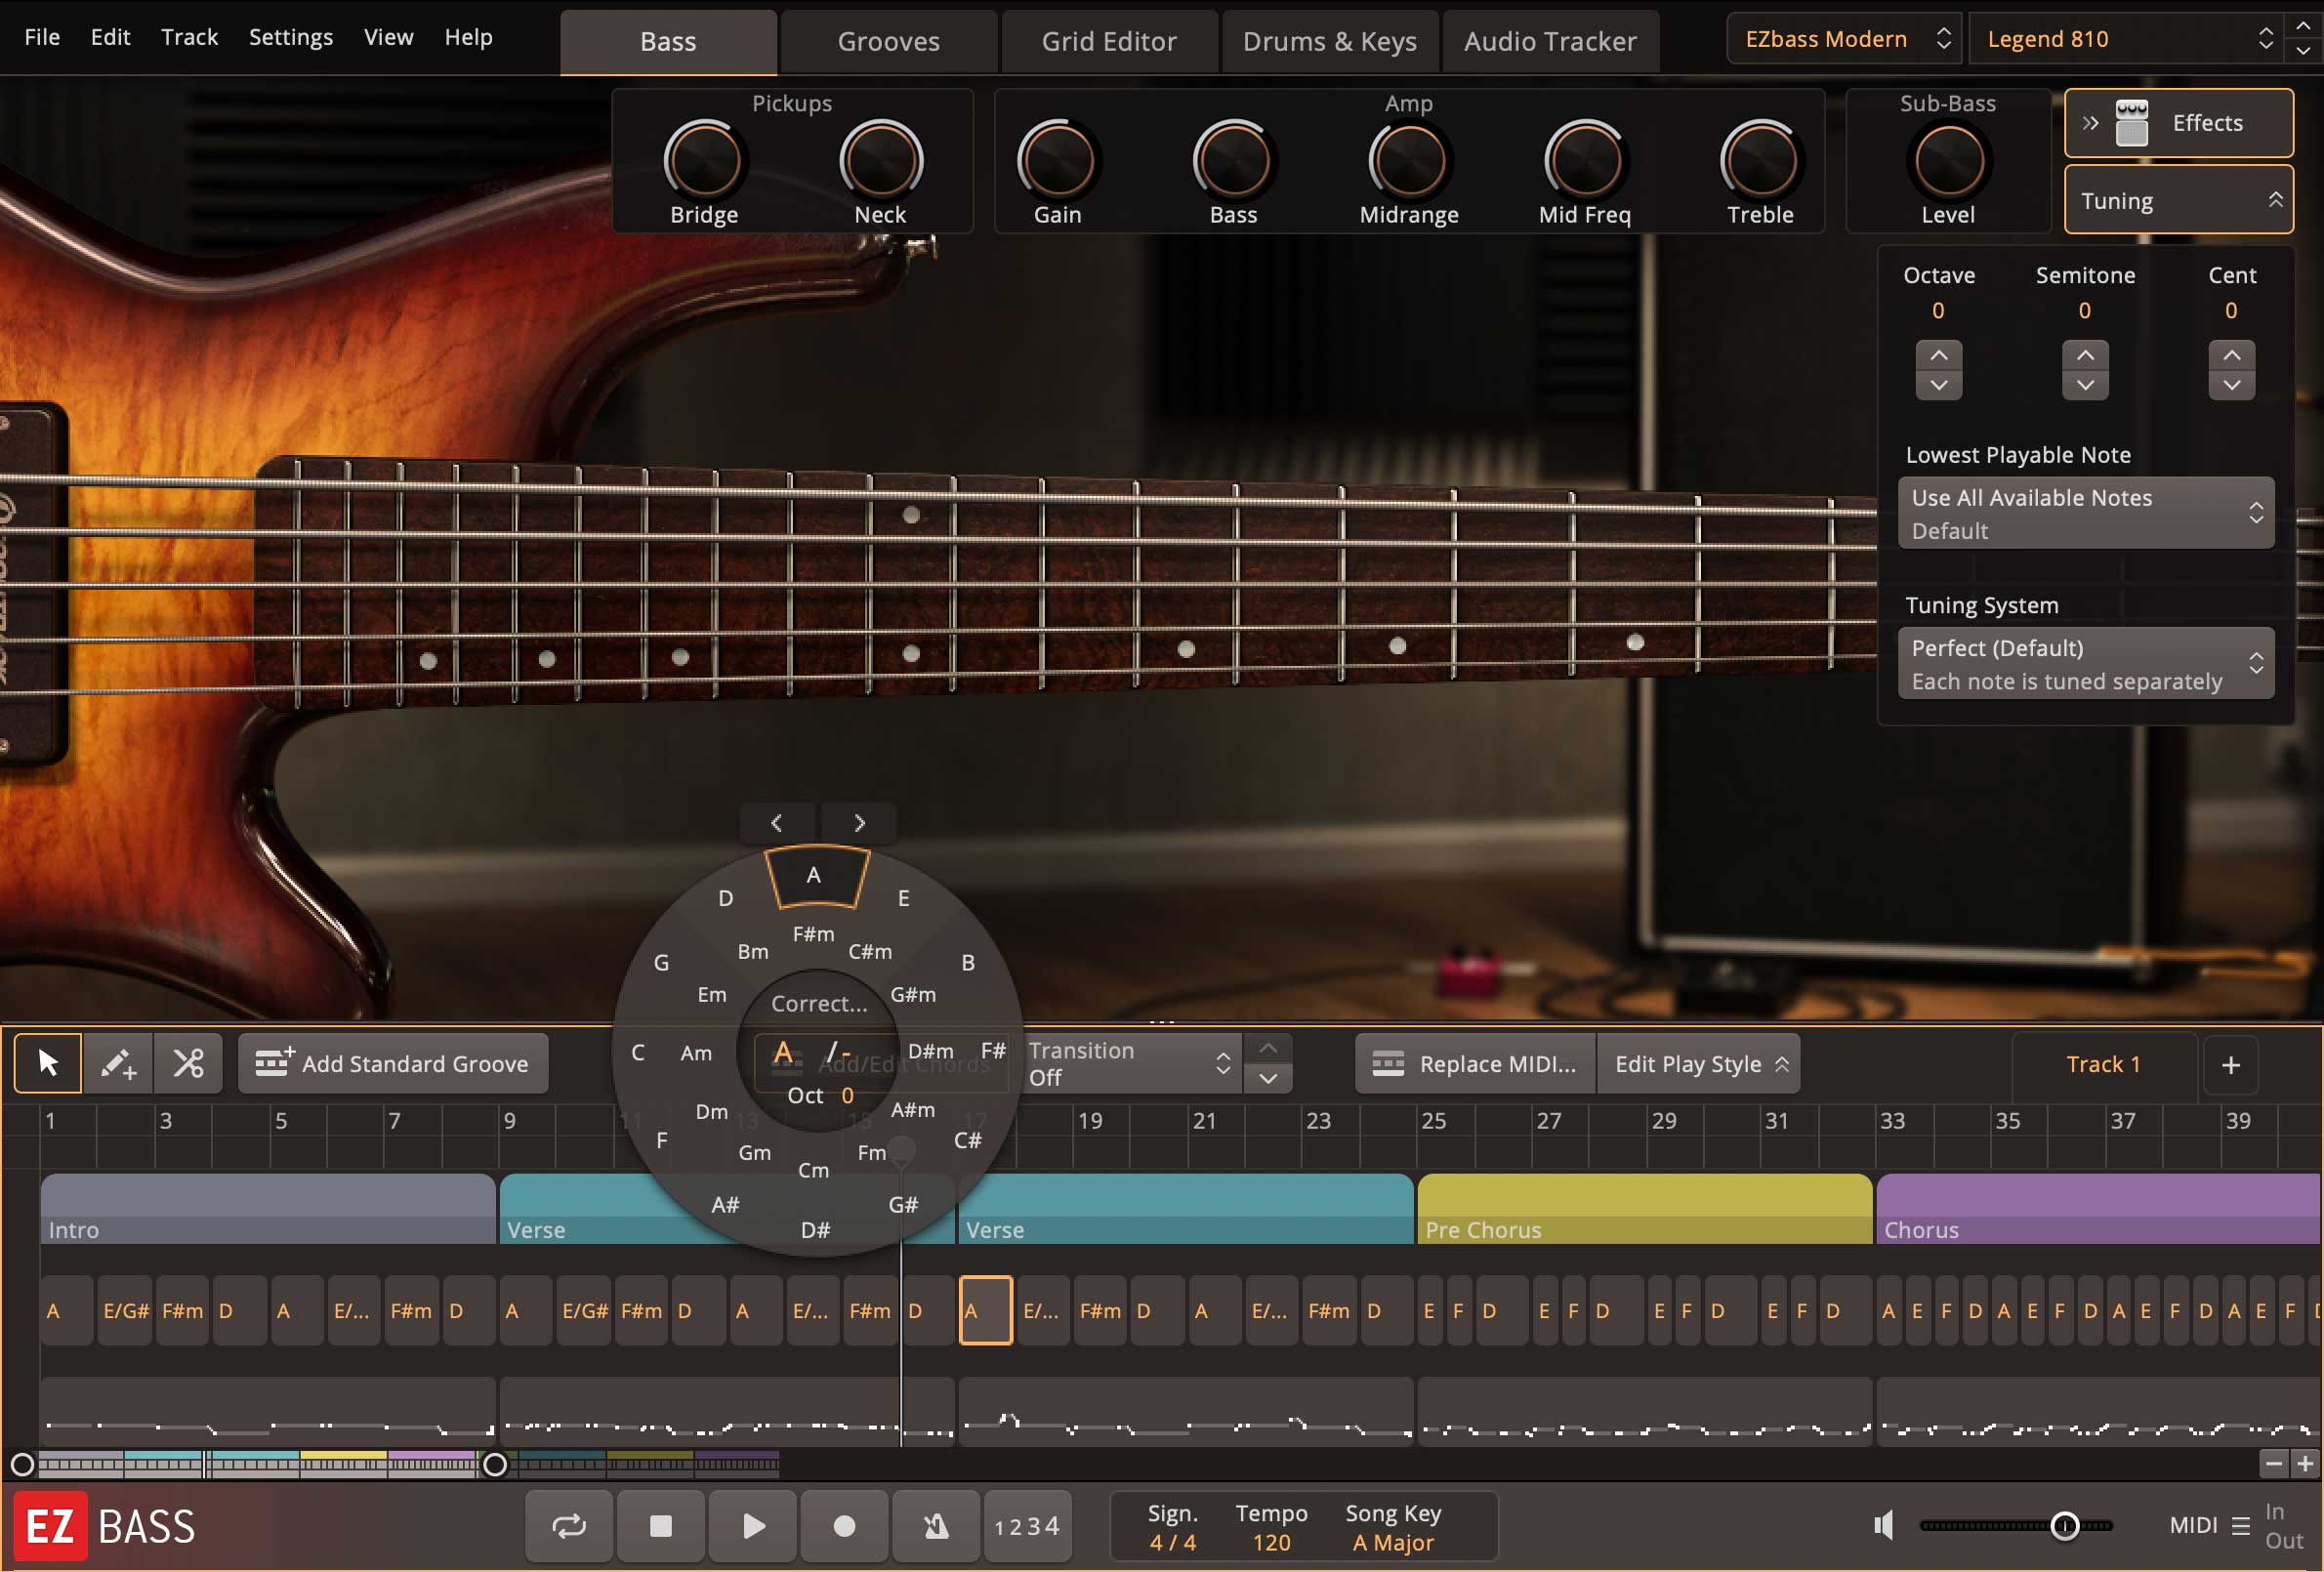Open the Tuning System dropdown
The width and height of the screenshot is (2324, 1572).
pos(2085,663)
